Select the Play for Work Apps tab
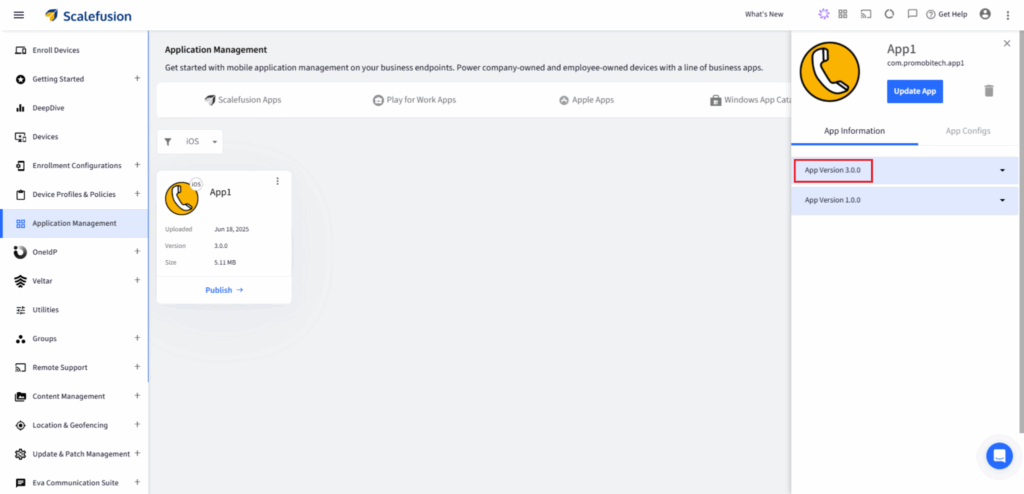 [414, 100]
